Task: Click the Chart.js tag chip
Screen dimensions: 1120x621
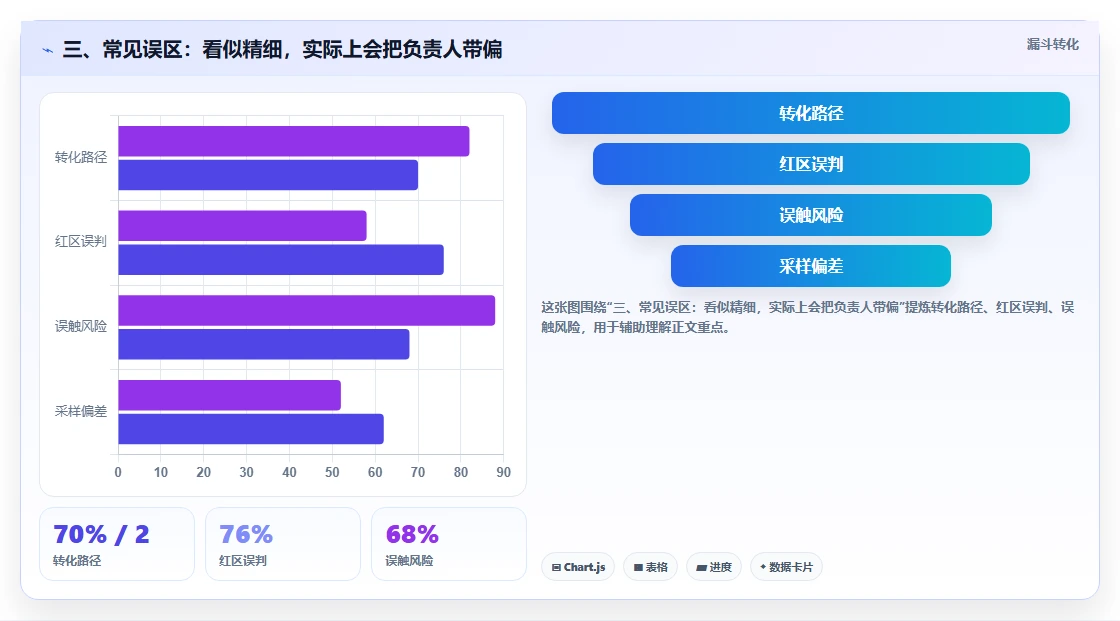Action: (x=578, y=567)
